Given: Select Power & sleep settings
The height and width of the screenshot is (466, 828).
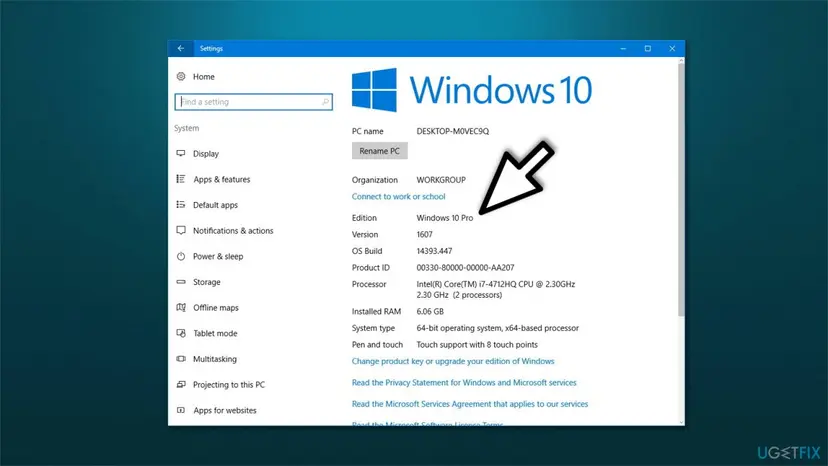Looking at the screenshot, I should (x=218, y=257).
